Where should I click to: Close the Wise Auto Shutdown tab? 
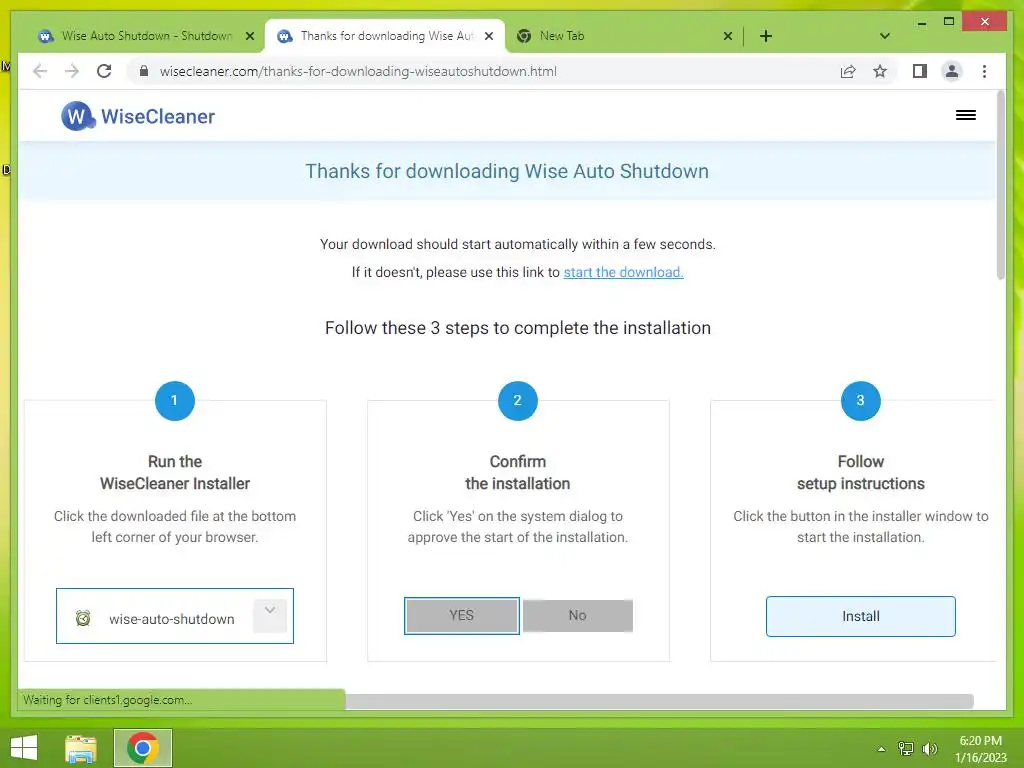249,36
